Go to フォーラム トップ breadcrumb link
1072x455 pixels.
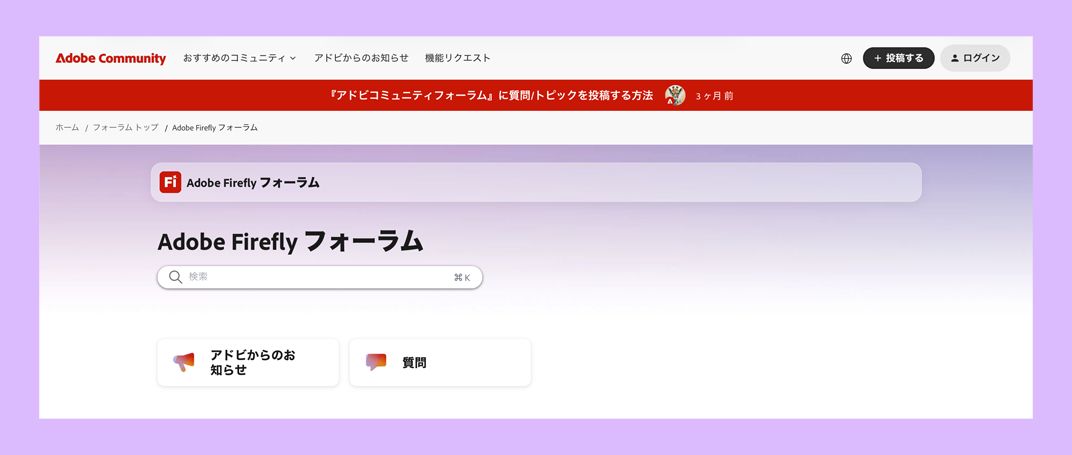(125, 128)
